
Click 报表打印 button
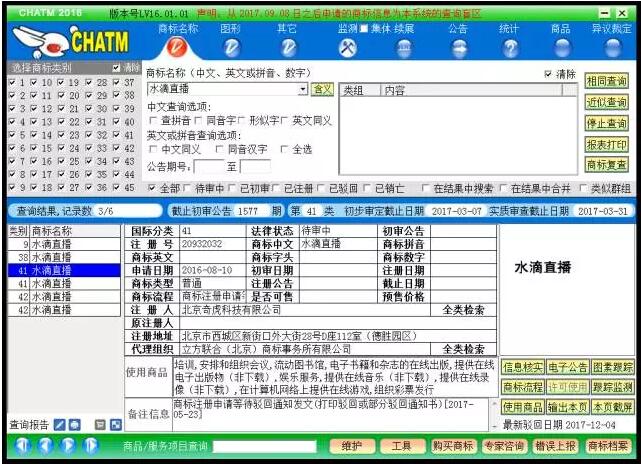click(x=606, y=144)
